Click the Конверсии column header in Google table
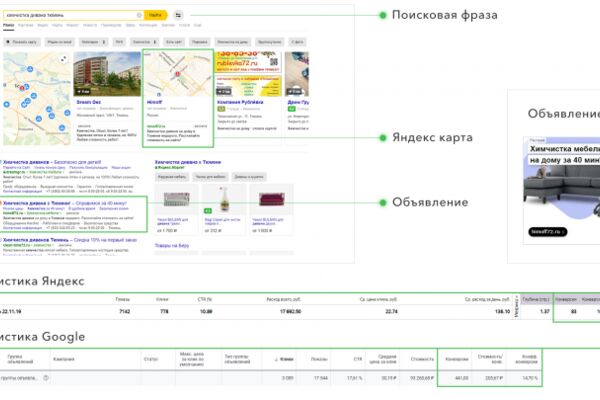This screenshot has height=400, width=600. (457, 359)
